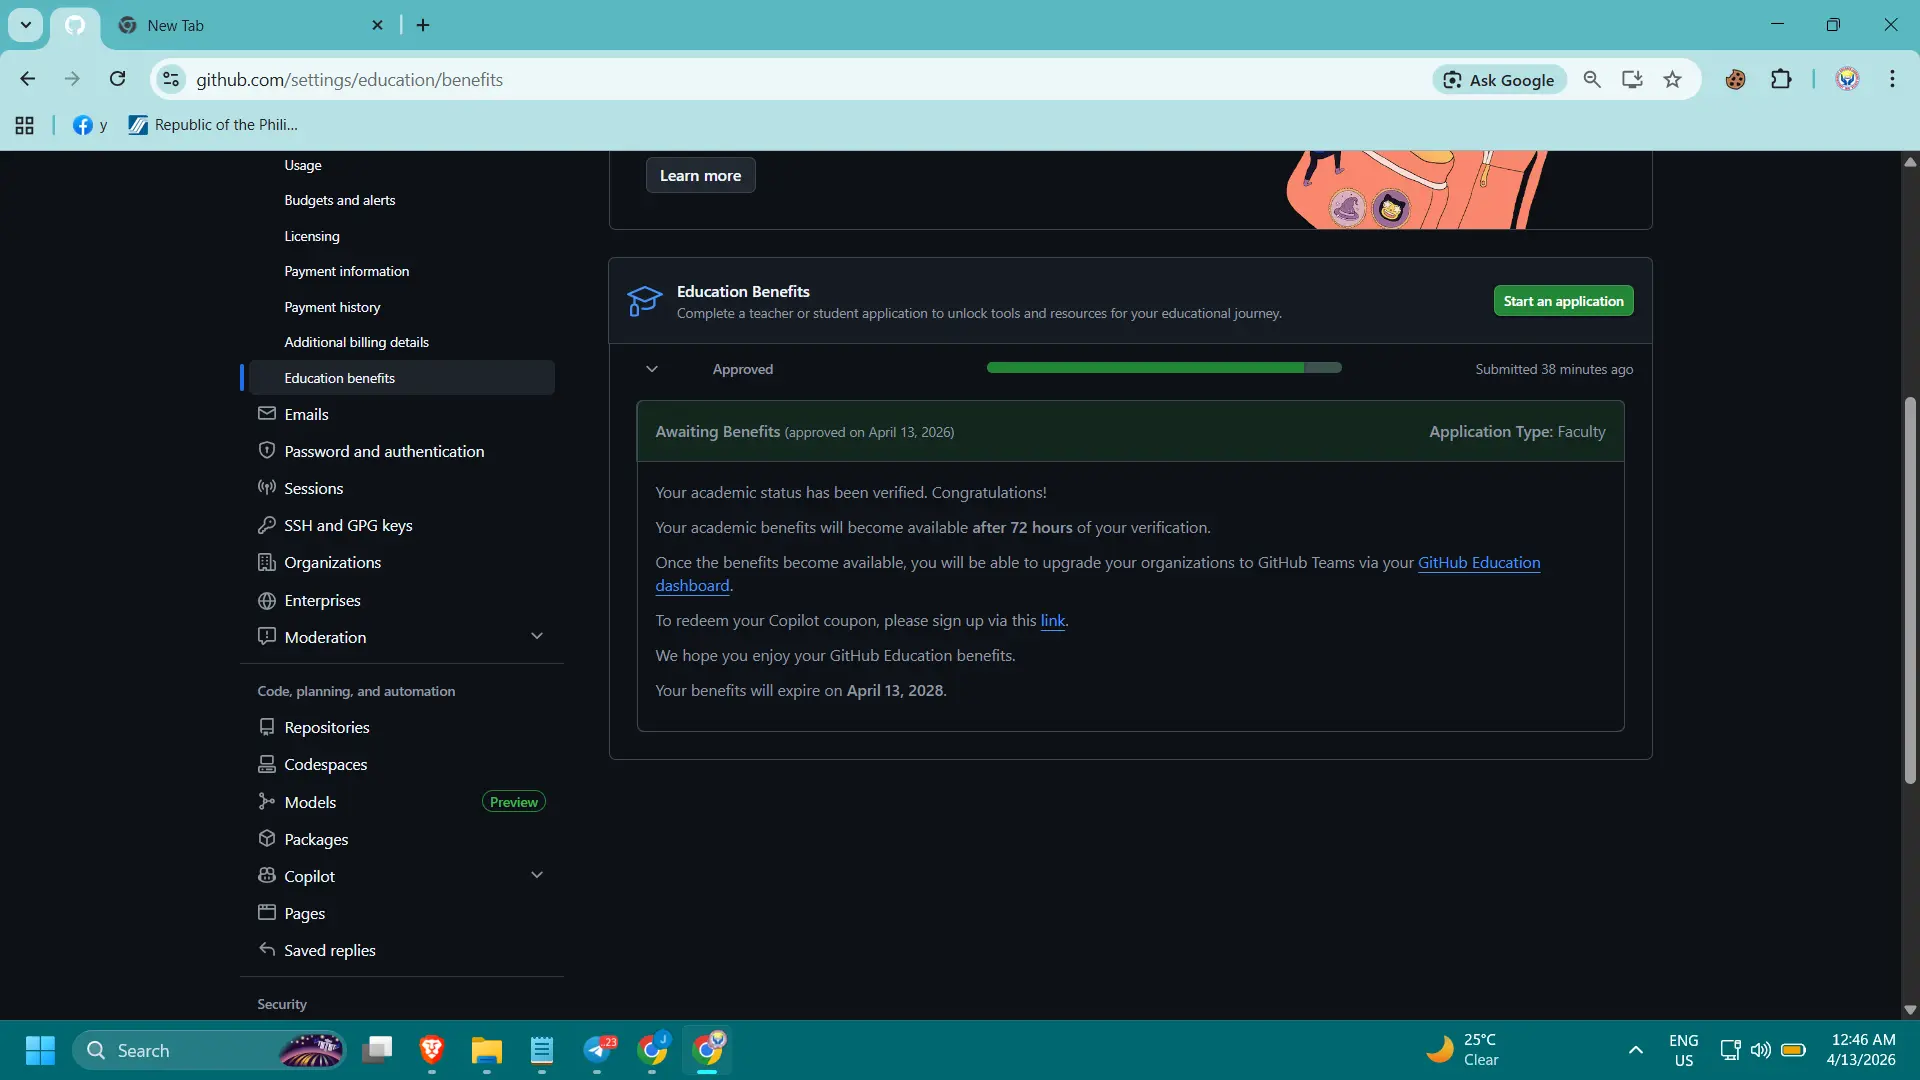1920x1080 pixels.
Task: Click the Ask Google button
Action: tap(1499, 80)
